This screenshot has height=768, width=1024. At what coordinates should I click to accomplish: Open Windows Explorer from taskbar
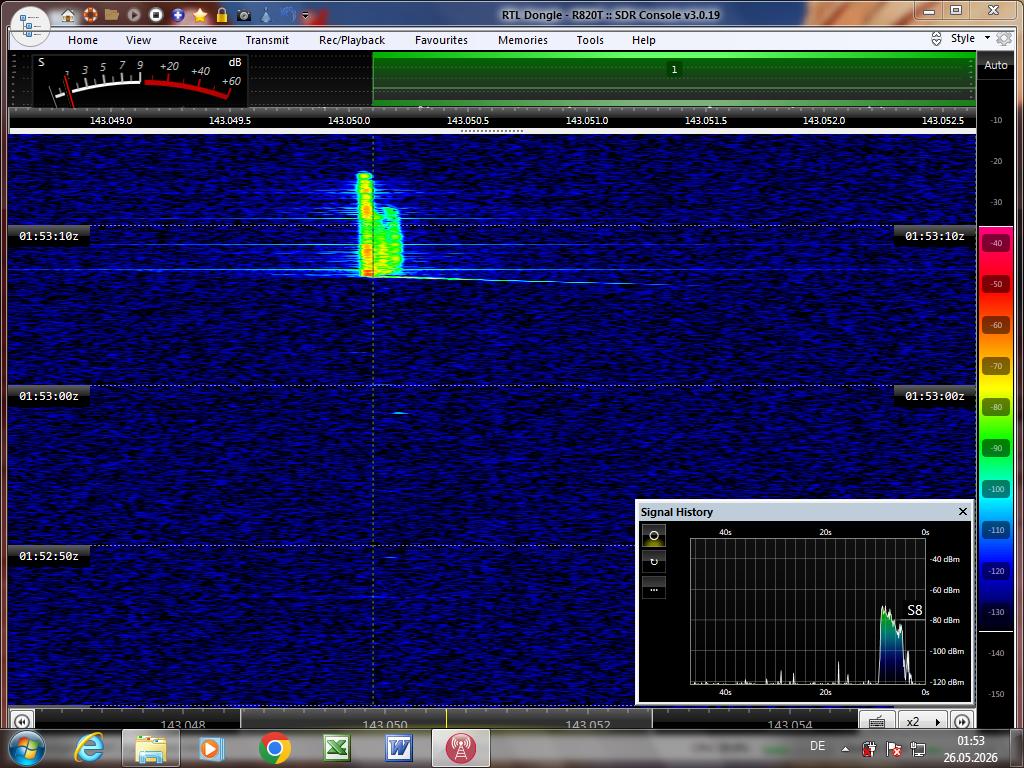point(151,748)
